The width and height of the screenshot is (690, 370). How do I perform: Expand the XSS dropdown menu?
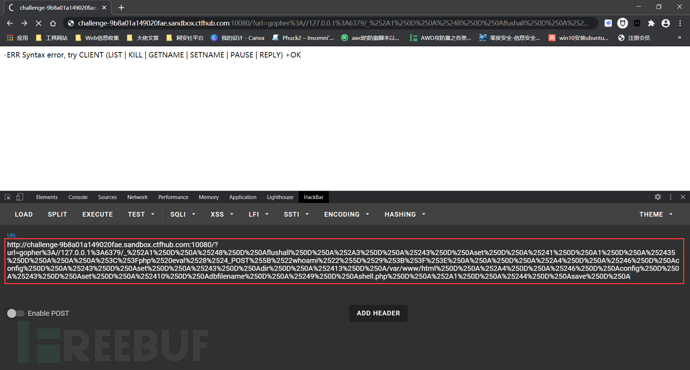pos(221,214)
